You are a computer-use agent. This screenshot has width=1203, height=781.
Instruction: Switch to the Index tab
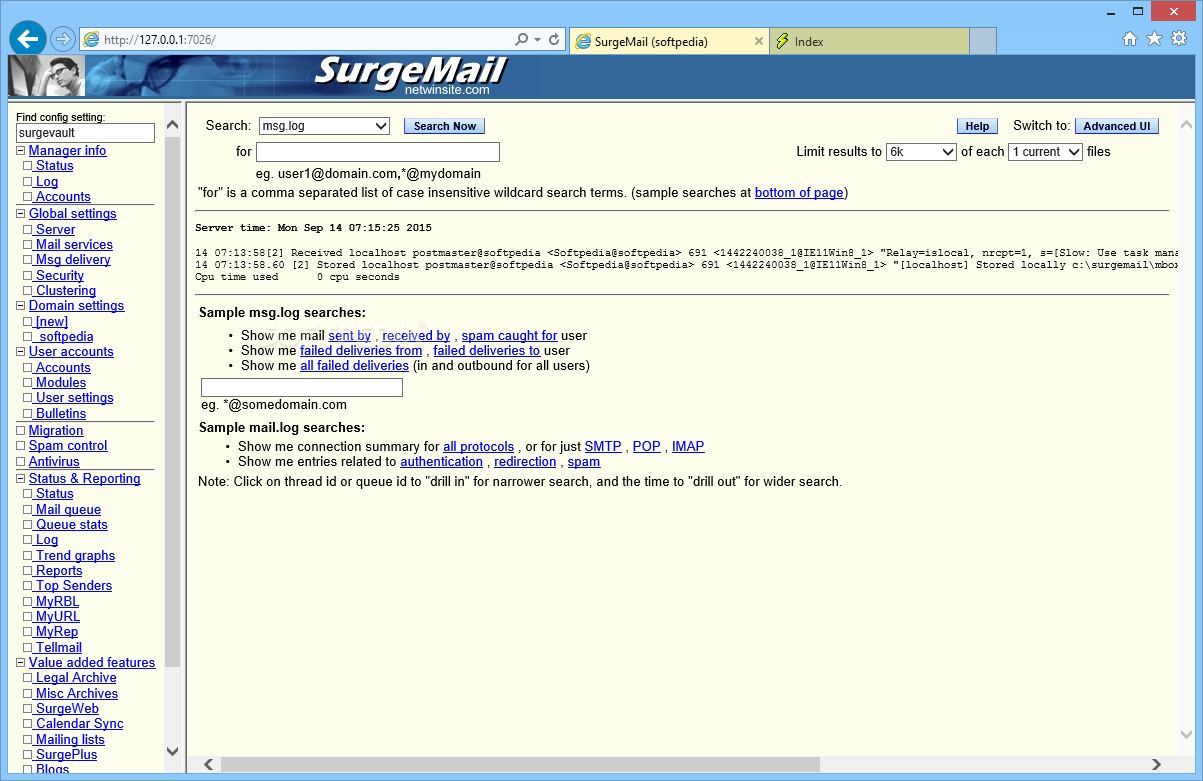click(869, 41)
